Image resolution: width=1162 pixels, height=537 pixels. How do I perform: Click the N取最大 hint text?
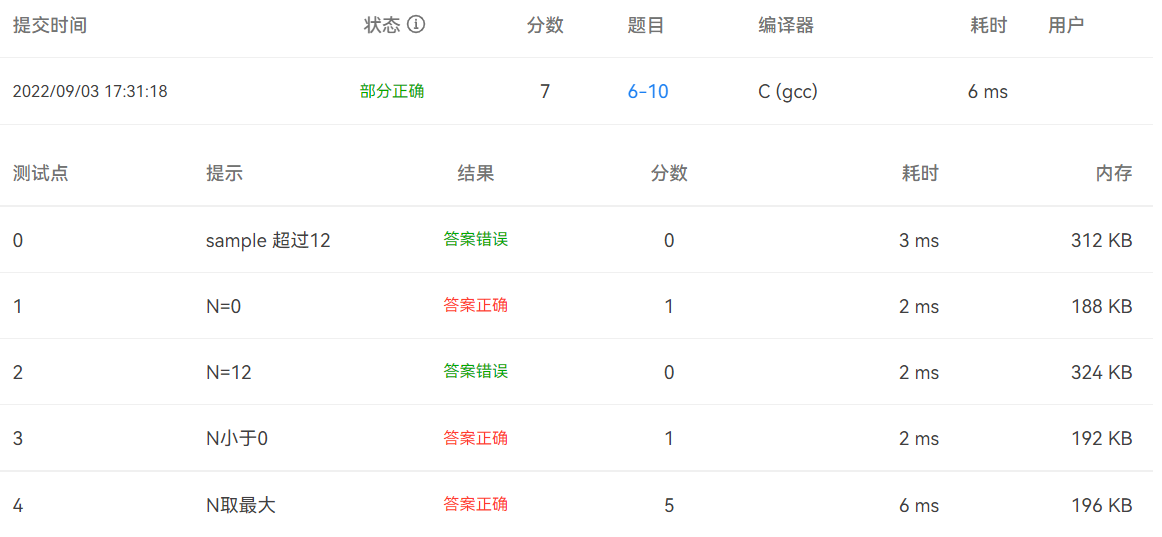coord(240,505)
